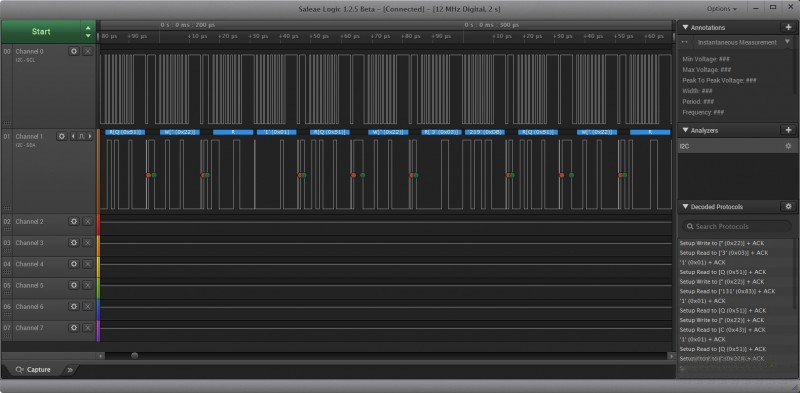Add a new annotation with plus icon
This screenshot has height=393, width=800.
tap(788, 28)
